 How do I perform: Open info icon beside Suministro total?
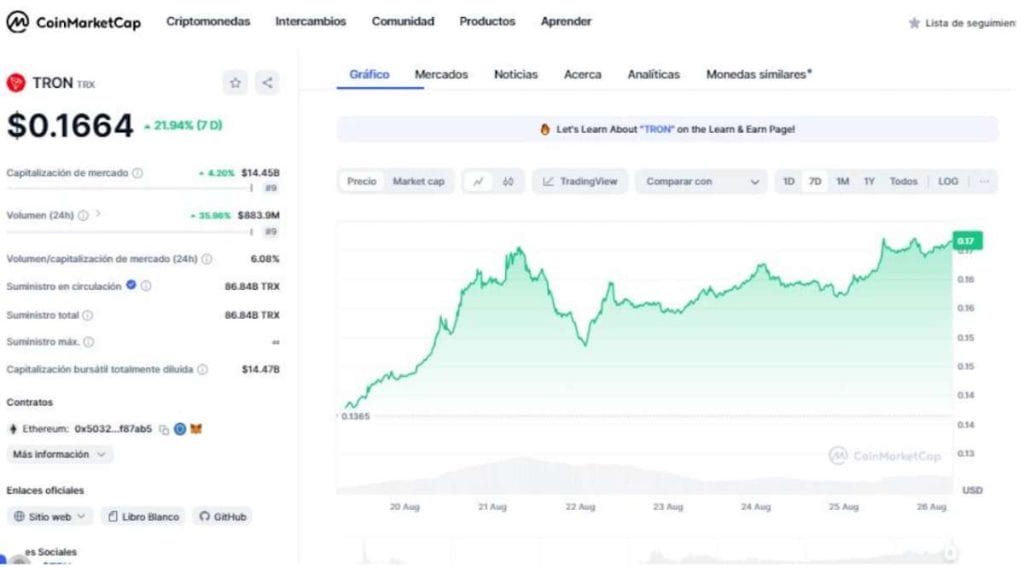87,315
